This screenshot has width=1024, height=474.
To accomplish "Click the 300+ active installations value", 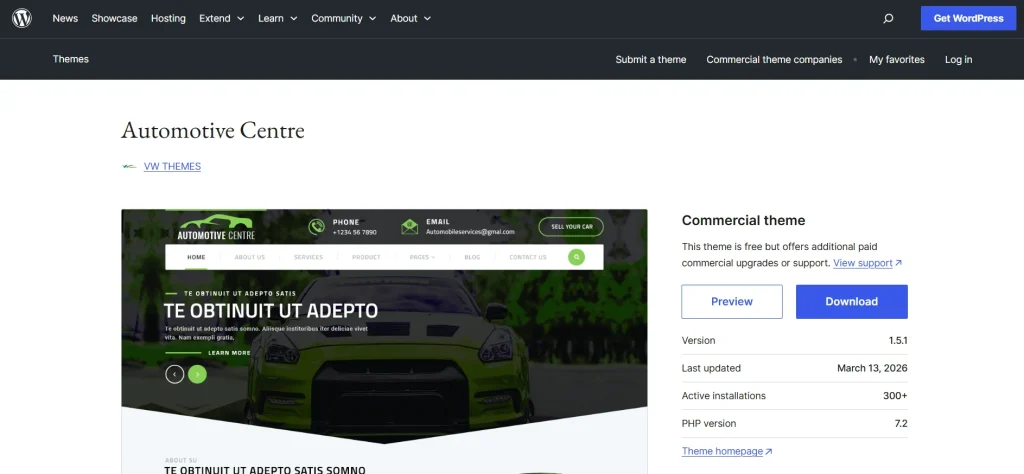I will [x=895, y=396].
